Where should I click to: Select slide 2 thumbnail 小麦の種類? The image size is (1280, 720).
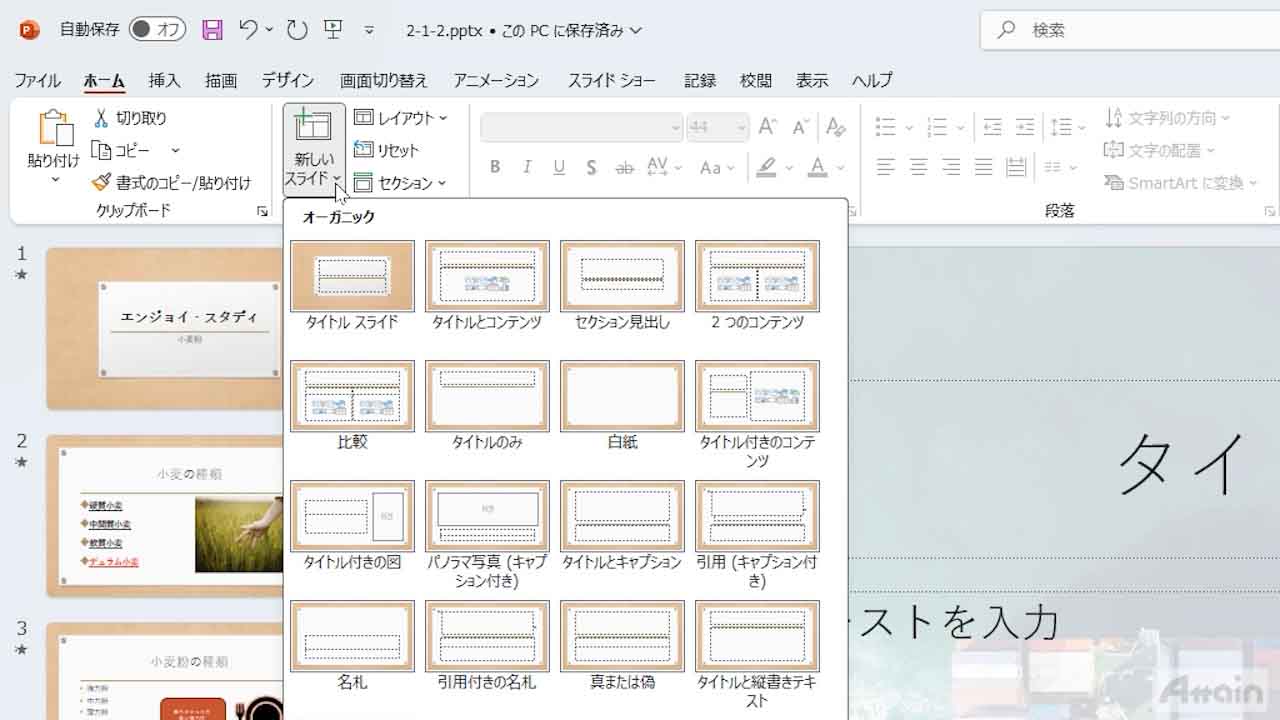pyautogui.click(x=164, y=516)
